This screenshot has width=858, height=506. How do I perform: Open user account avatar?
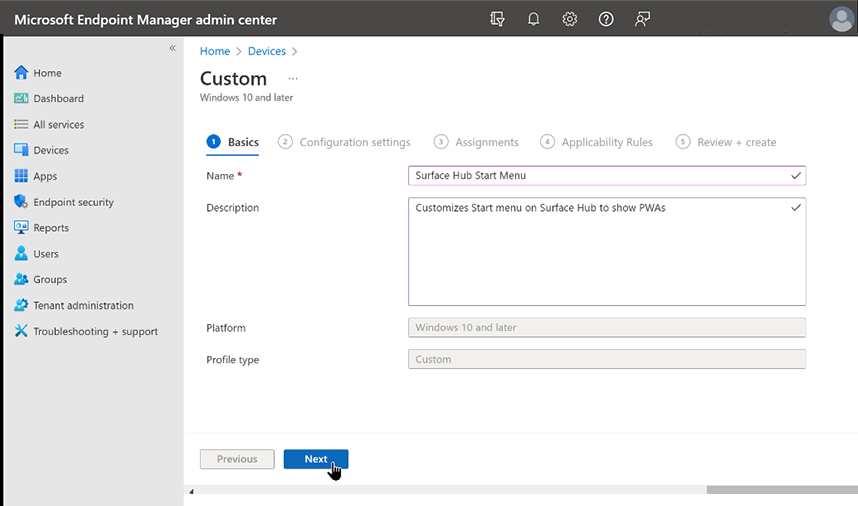841,19
